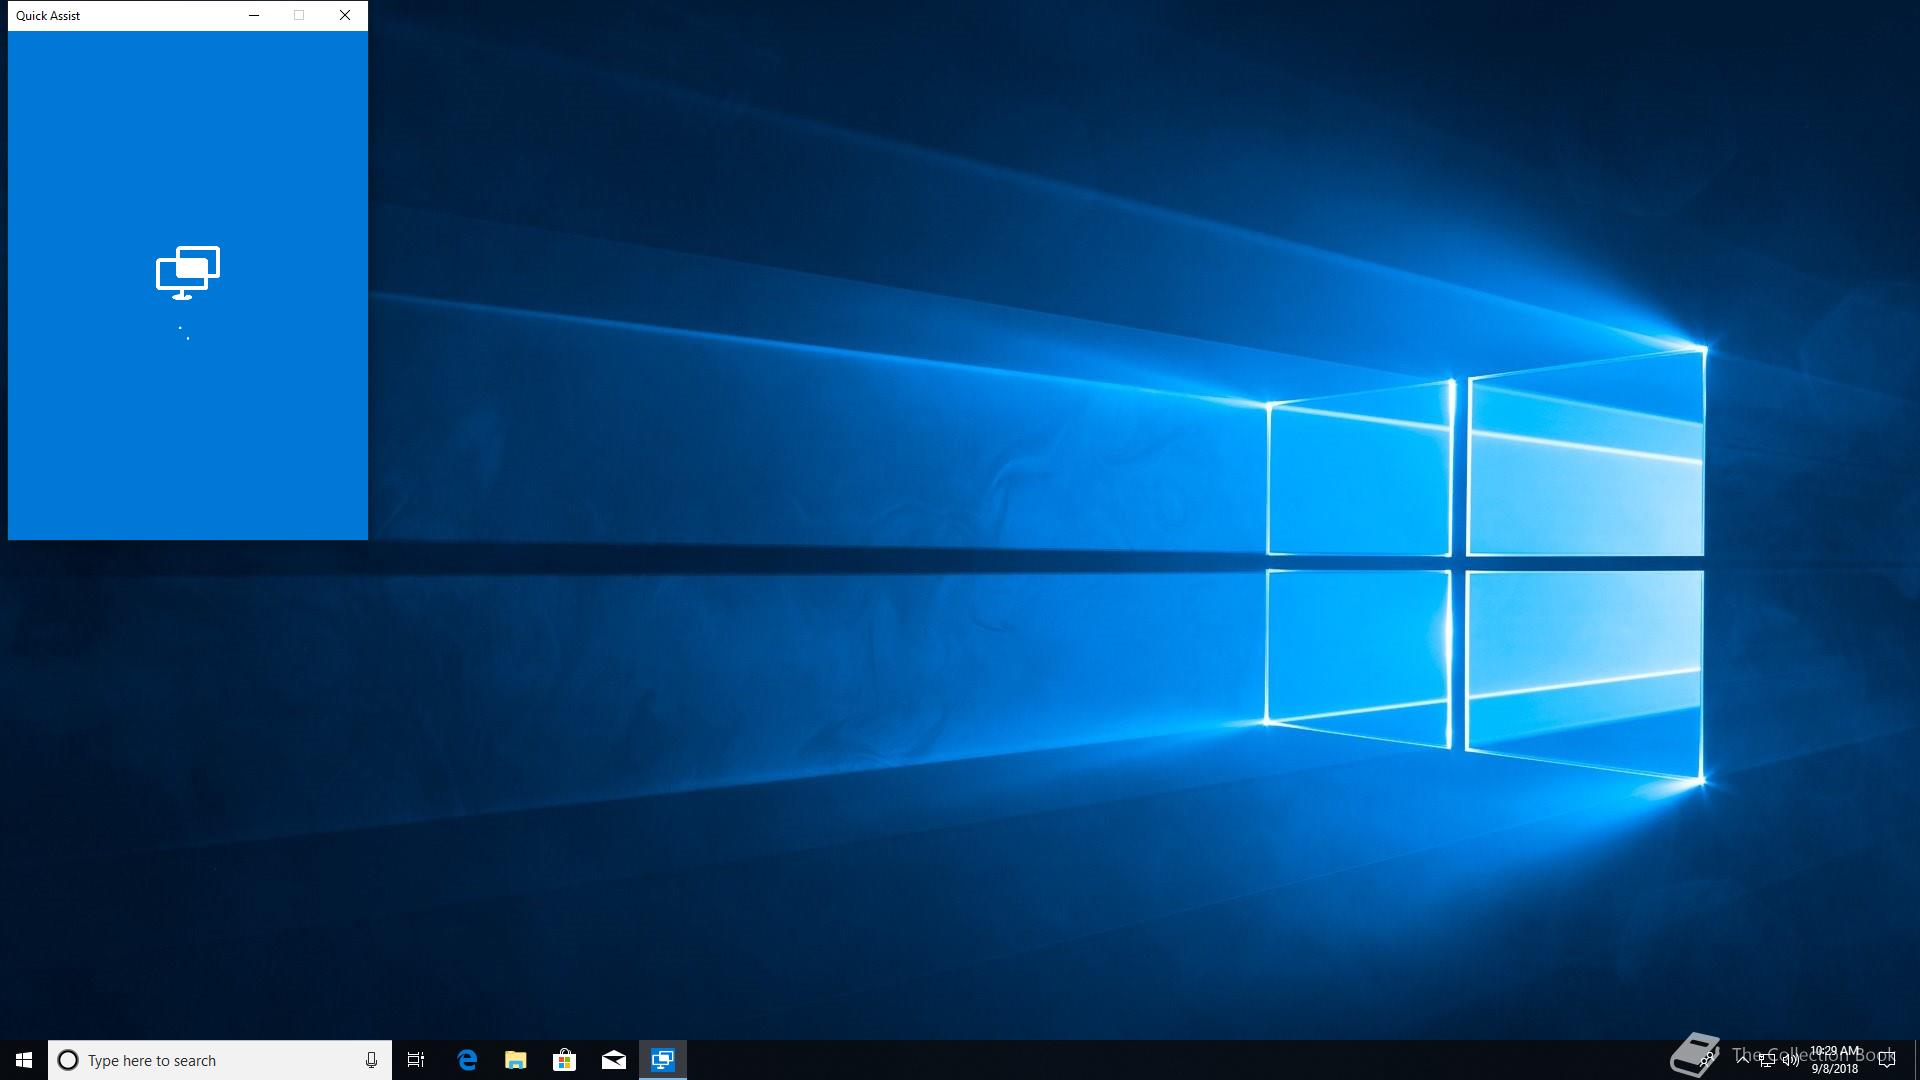Open the volume speaker tray icon

[x=1791, y=1060]
